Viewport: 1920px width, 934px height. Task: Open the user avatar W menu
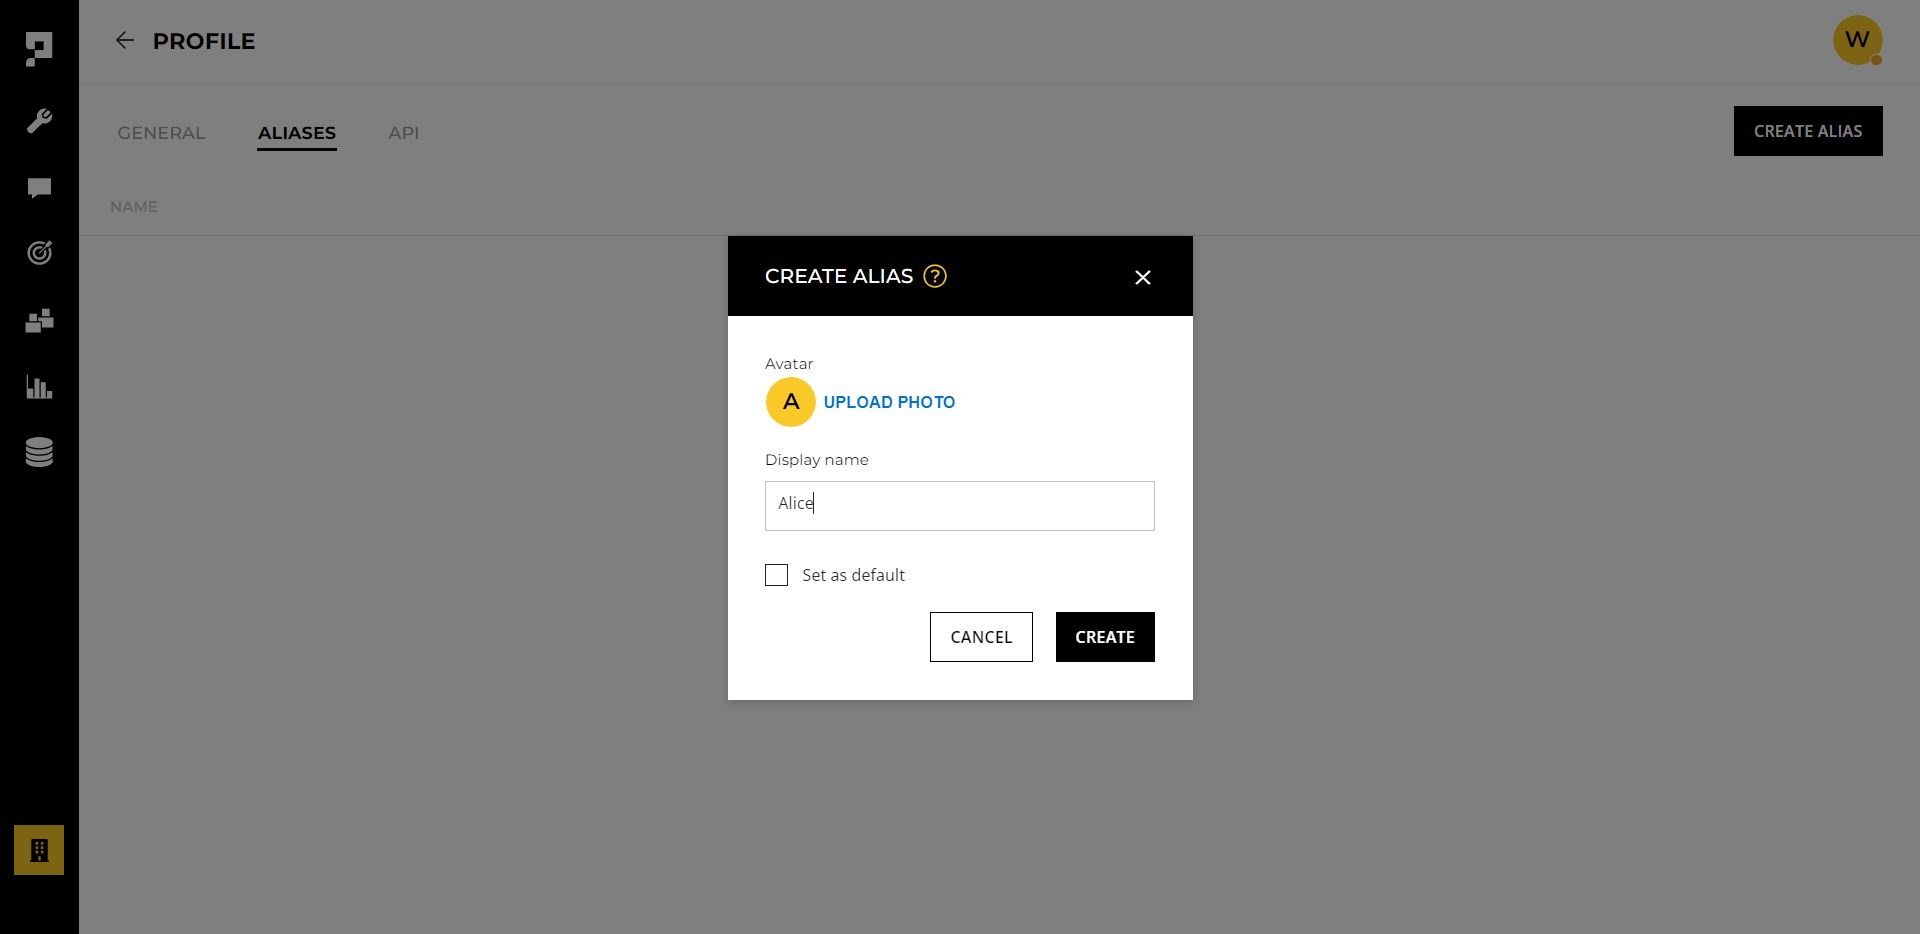coord(1858,40)
